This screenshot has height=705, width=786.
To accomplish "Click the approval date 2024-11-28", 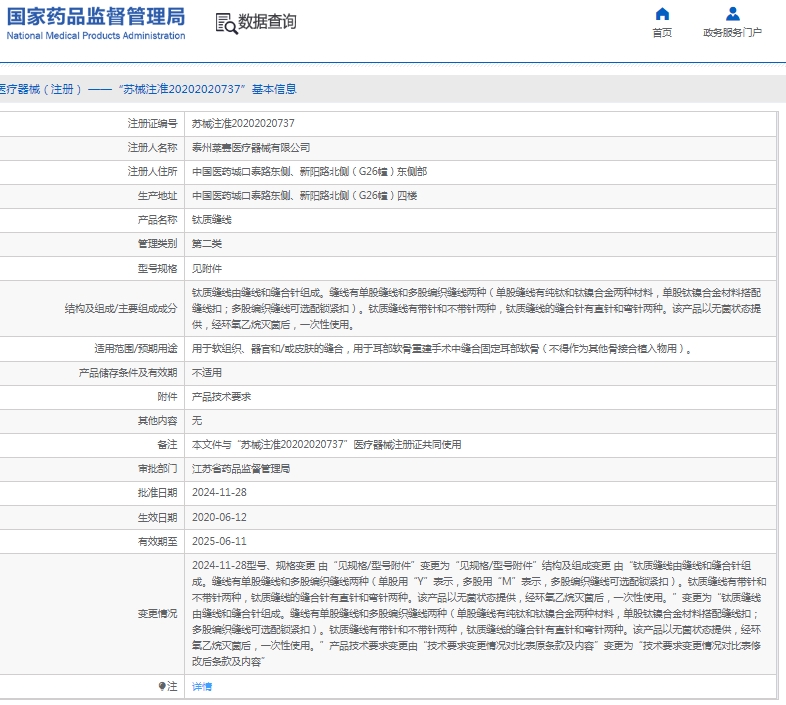I will 219,493.
